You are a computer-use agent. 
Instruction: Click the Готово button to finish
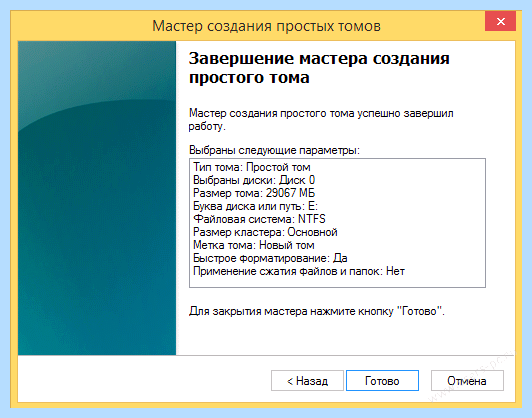382,381
